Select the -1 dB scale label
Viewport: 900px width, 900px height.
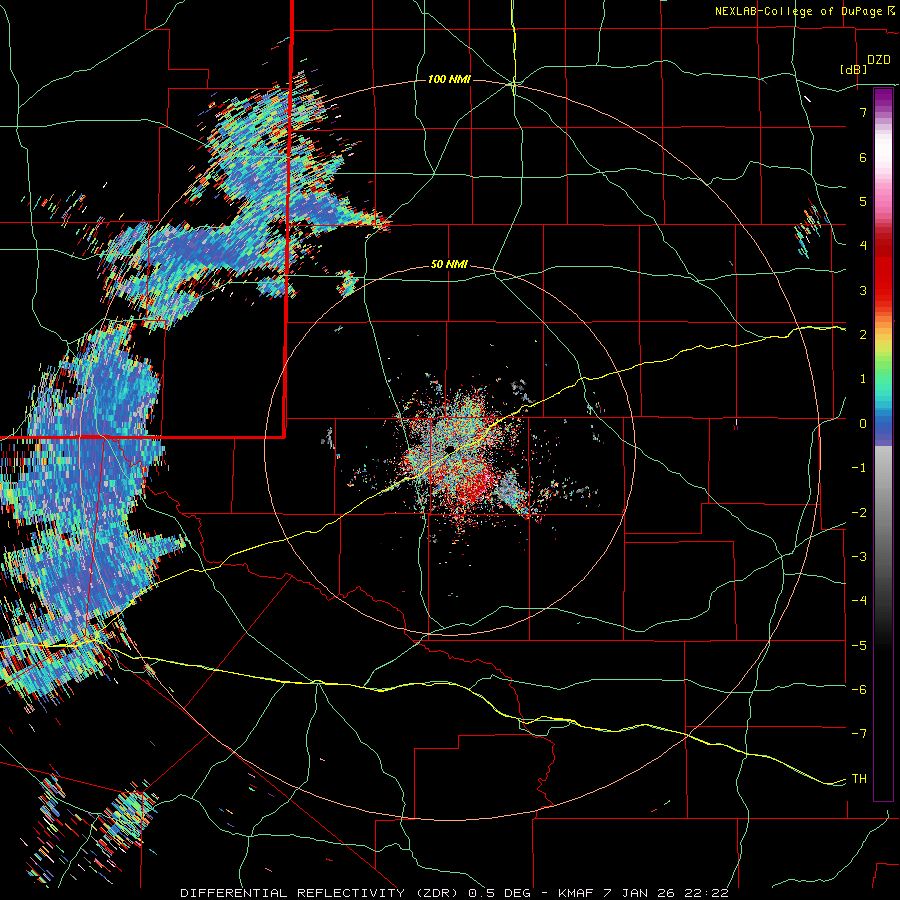pyautogui.click(x=859, y=468)
